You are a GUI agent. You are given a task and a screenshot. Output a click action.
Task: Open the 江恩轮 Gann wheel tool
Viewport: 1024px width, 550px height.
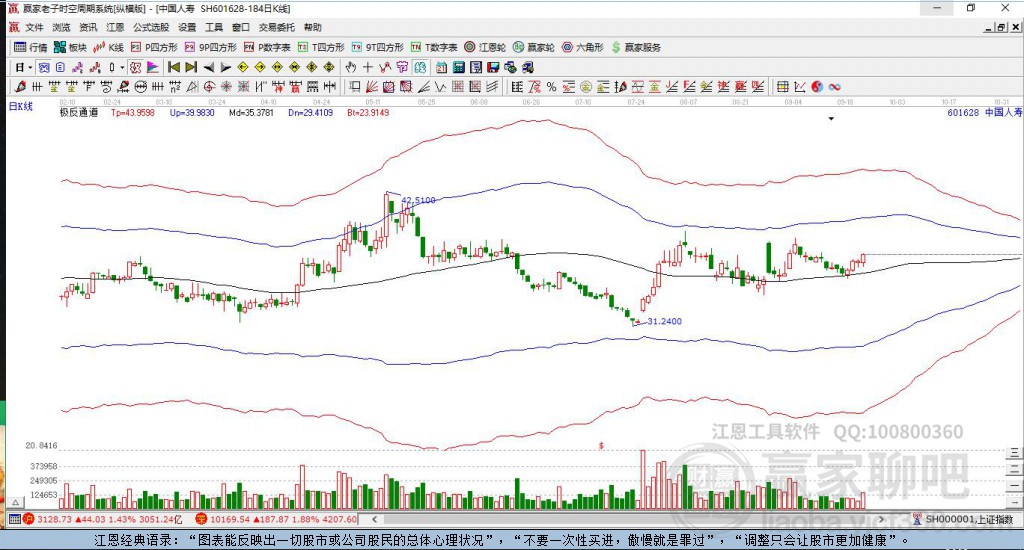(485, 47)
